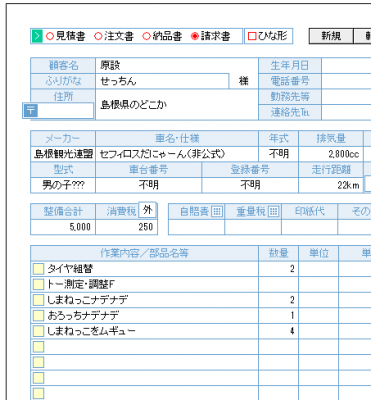Click the 消費税 value 250

click(127, 227)
